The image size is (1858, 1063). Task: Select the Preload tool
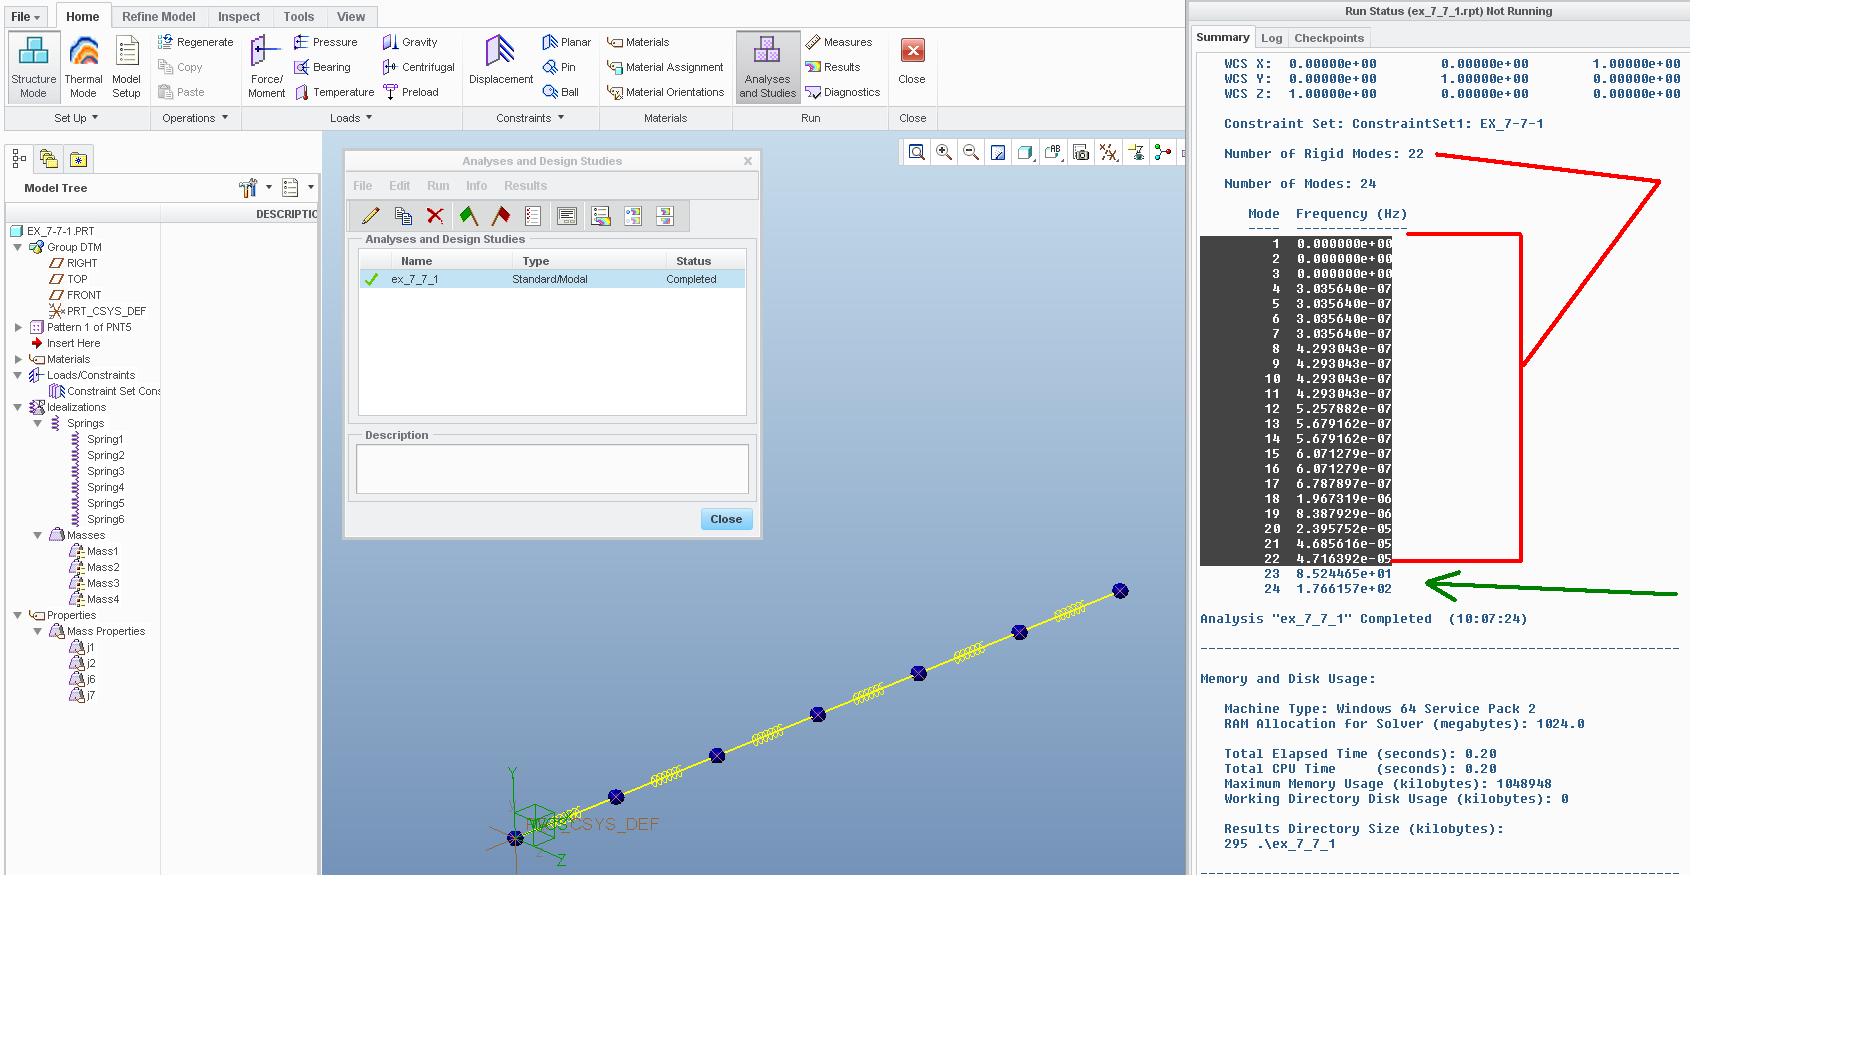pyautogui.click(x=411, y=92)
